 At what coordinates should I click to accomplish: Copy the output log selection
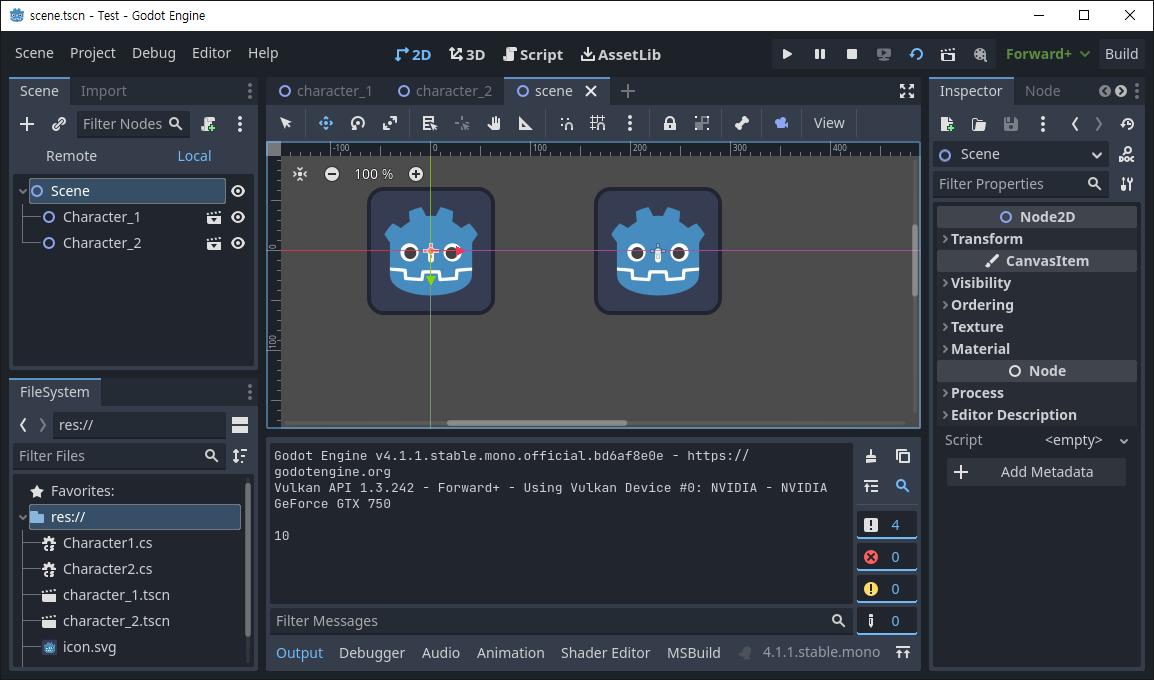(903, 456)
